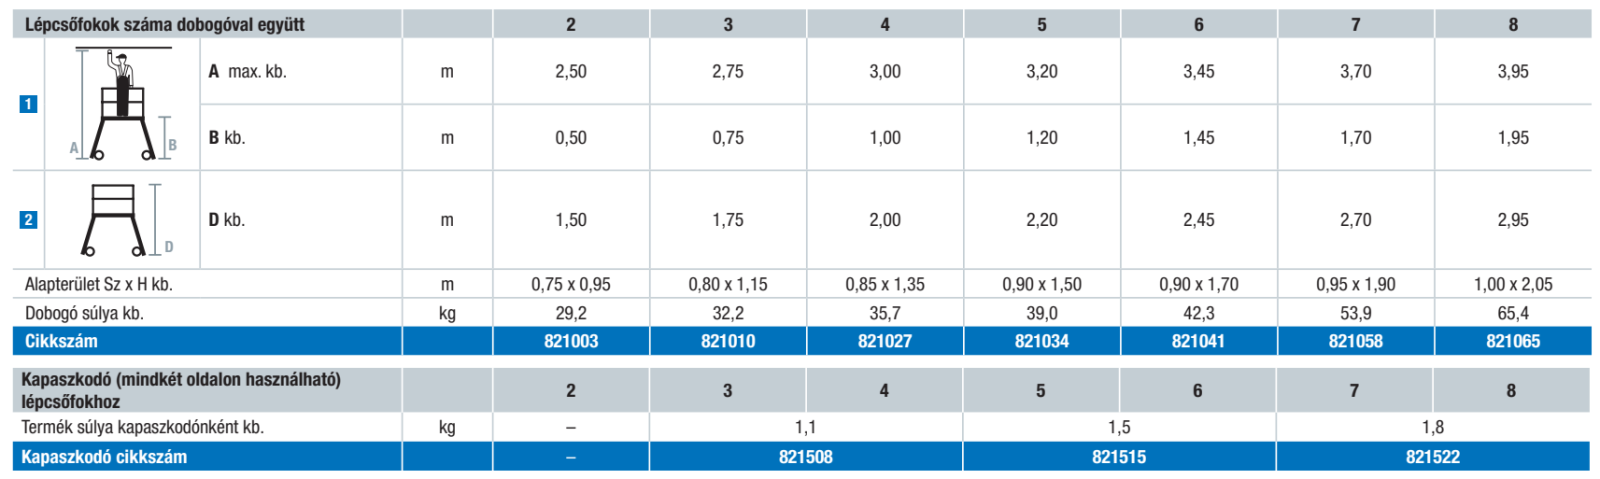
Task: Open article number 821027
Action: (885, 341)
